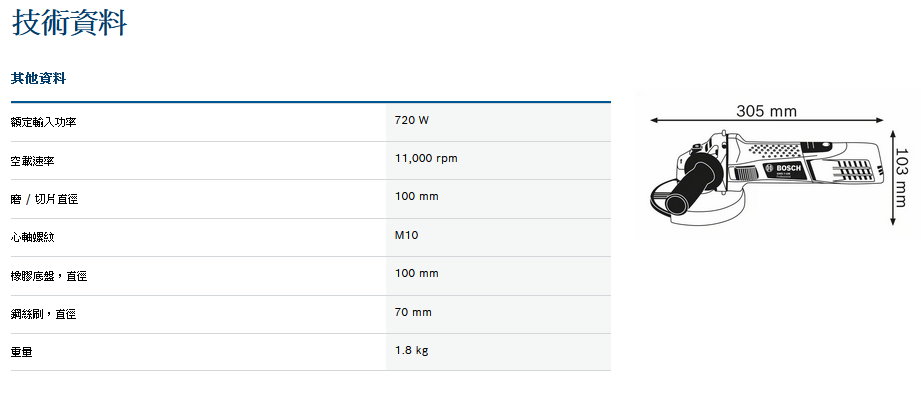Select 100 mm value in 磨 / 切片直徑 row

(417, 197)
